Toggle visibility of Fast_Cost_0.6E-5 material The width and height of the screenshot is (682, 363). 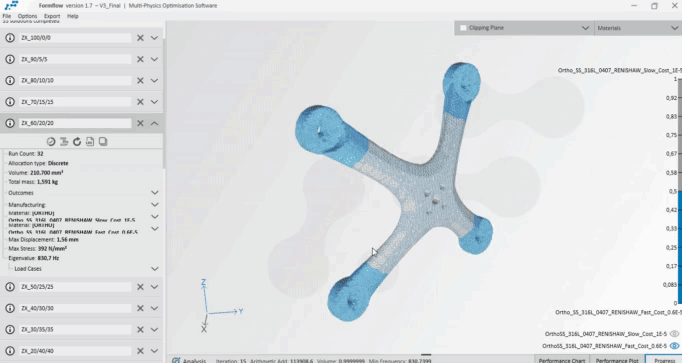(x=674, y=346)
